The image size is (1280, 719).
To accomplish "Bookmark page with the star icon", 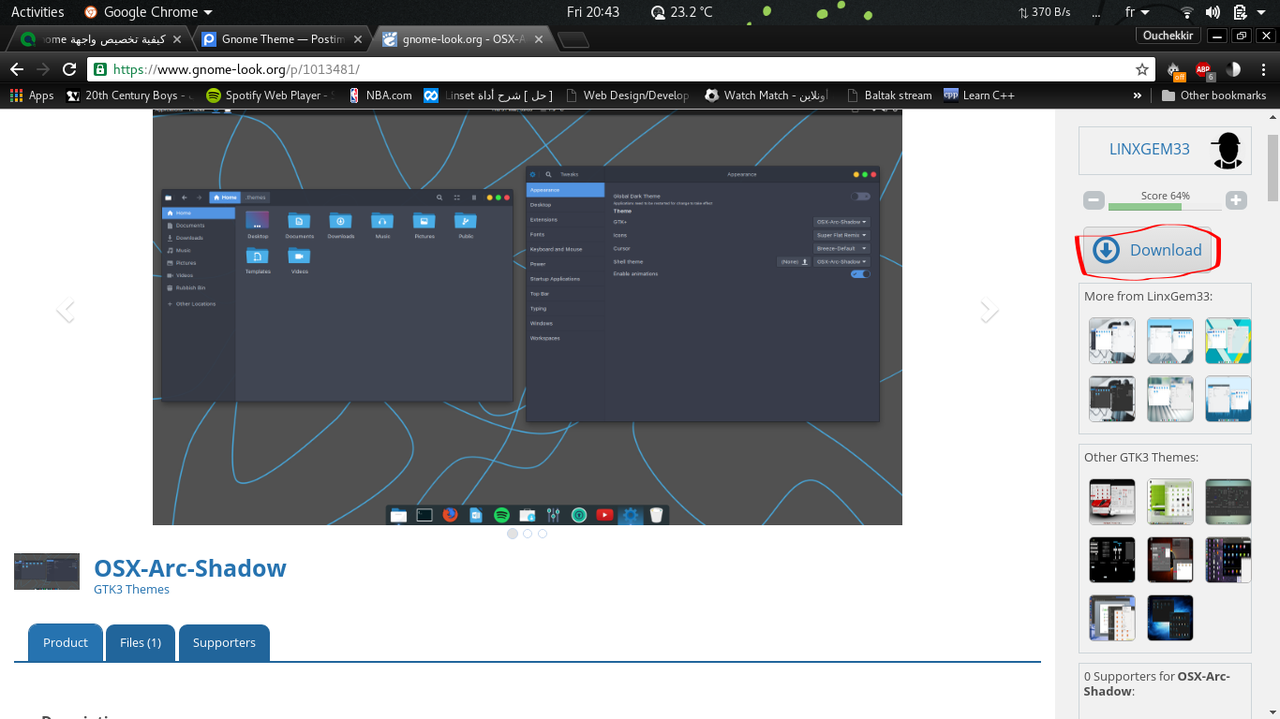I will (x=1142, y=69).
